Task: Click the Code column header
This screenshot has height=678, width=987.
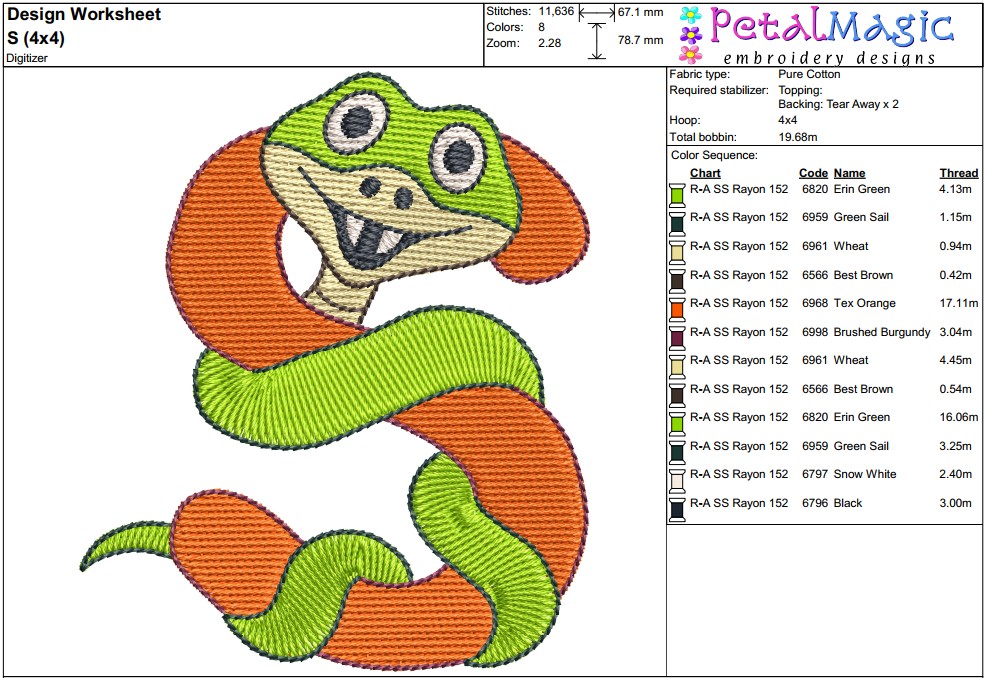Action: (x=813, y=173)
